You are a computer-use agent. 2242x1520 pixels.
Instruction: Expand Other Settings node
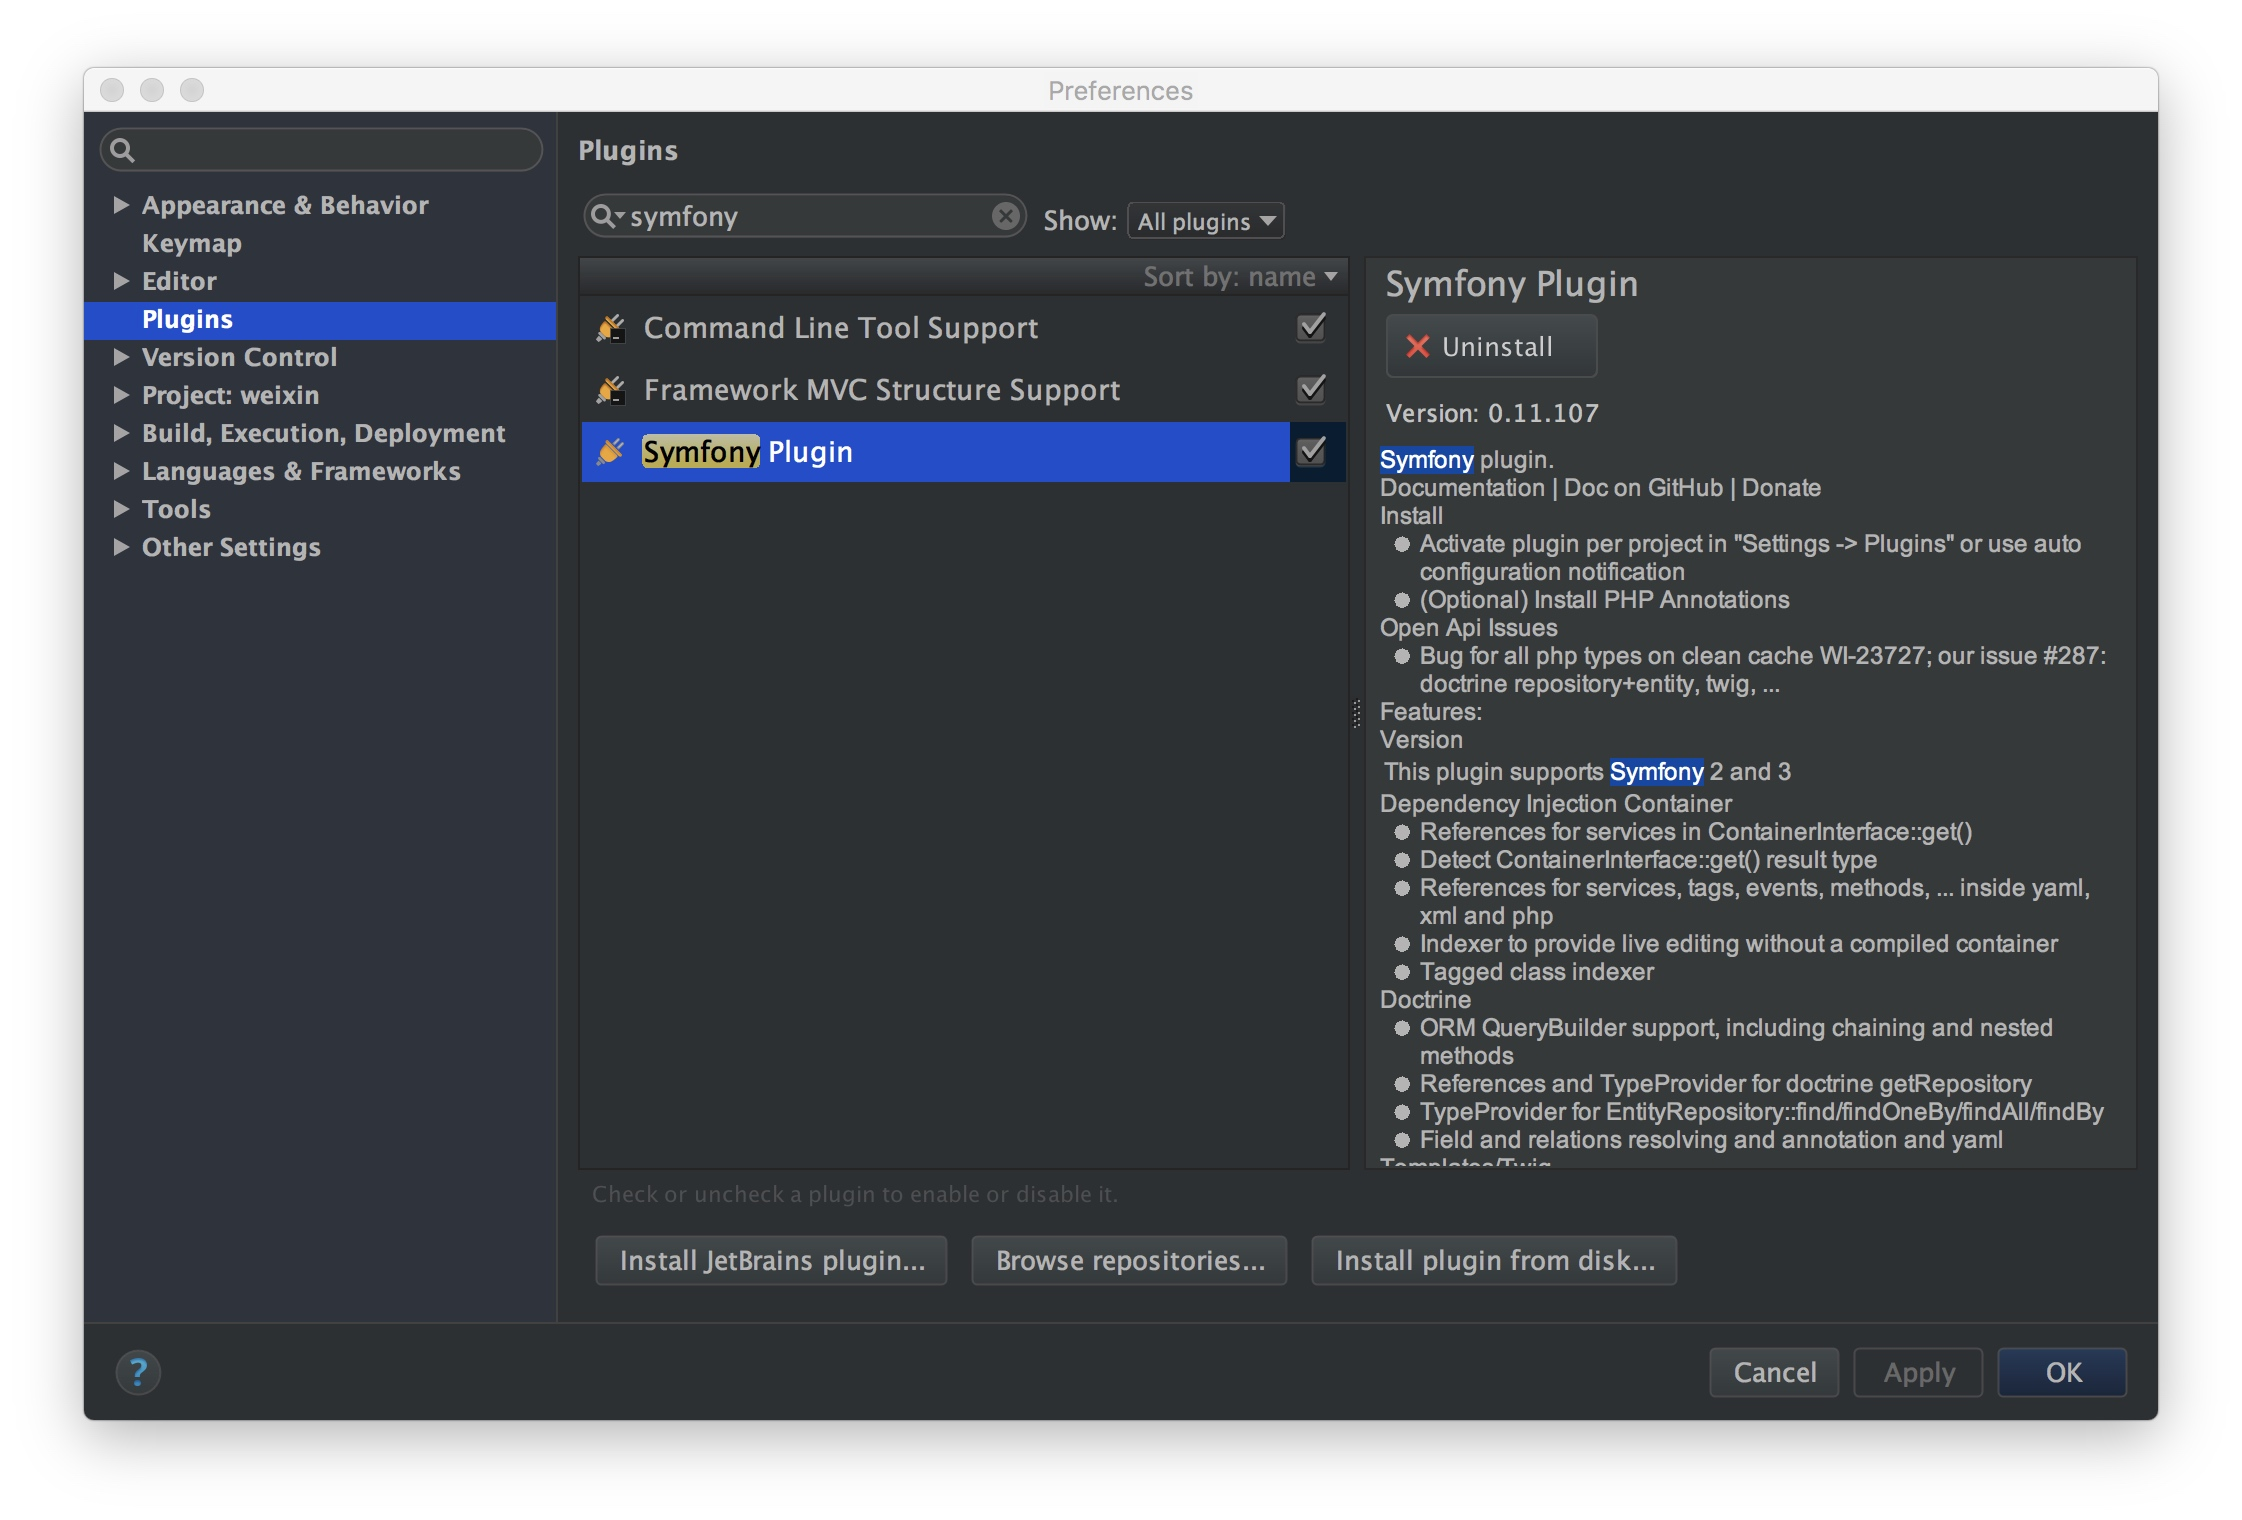click(x=121, y=547)
